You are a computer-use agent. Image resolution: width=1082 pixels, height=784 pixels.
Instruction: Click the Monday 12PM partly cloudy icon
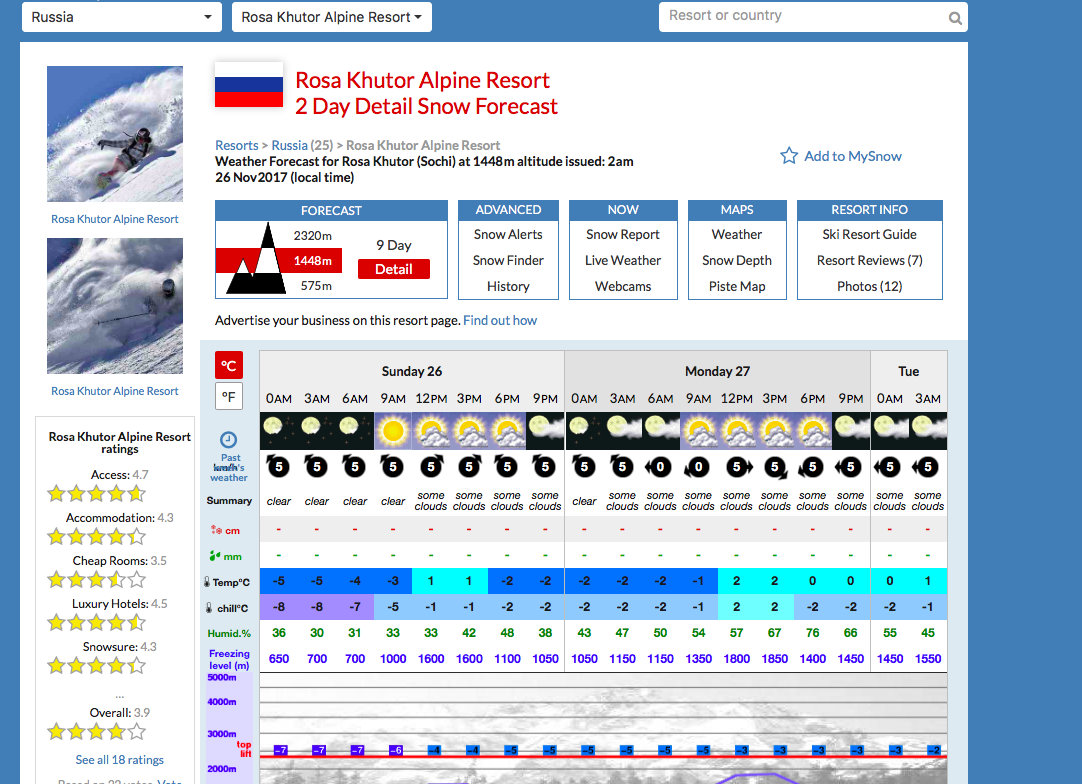click(x=736, y=431)
